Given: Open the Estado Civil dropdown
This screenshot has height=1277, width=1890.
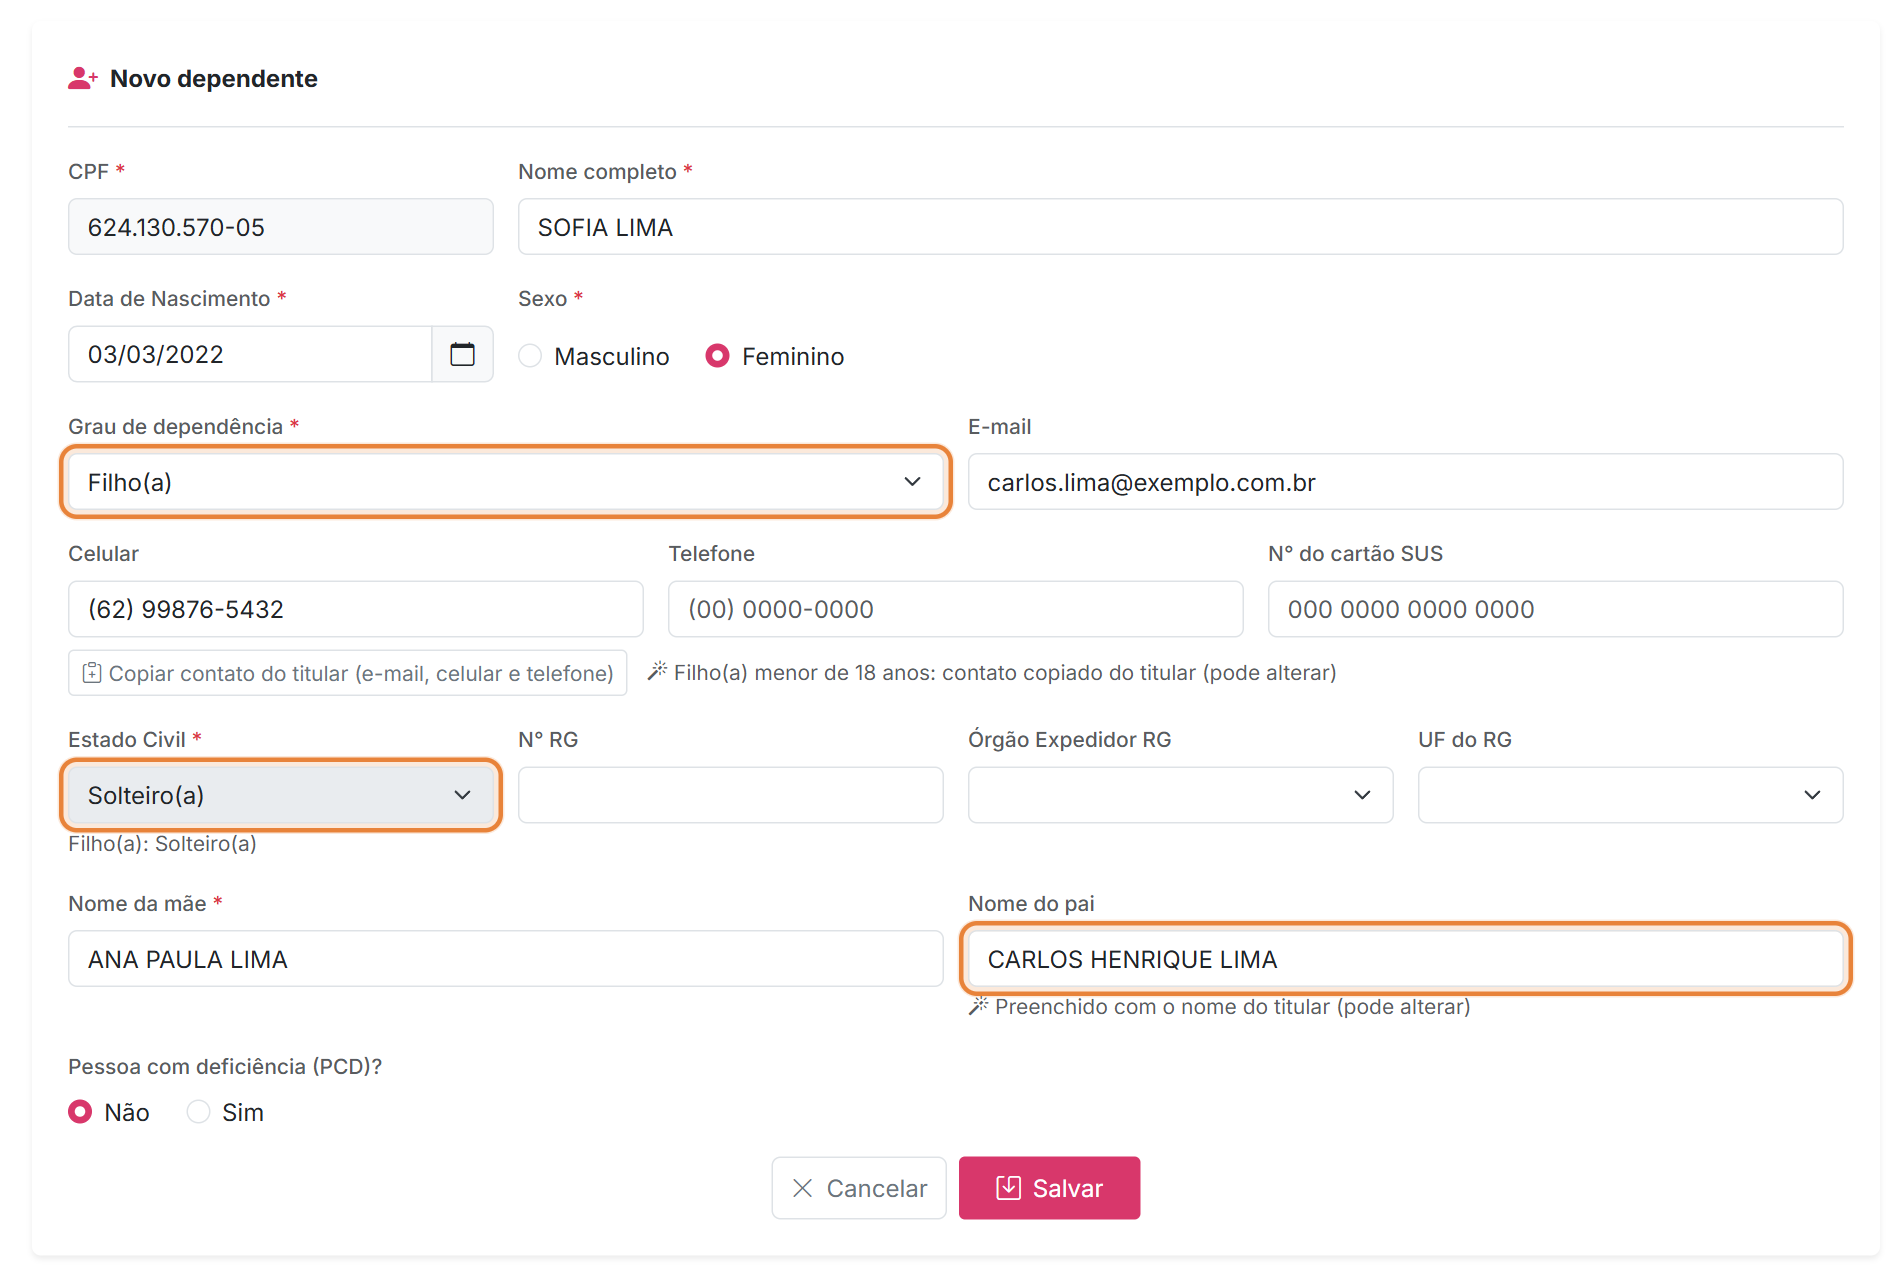Looking at the screenshot, I should 281,795.
